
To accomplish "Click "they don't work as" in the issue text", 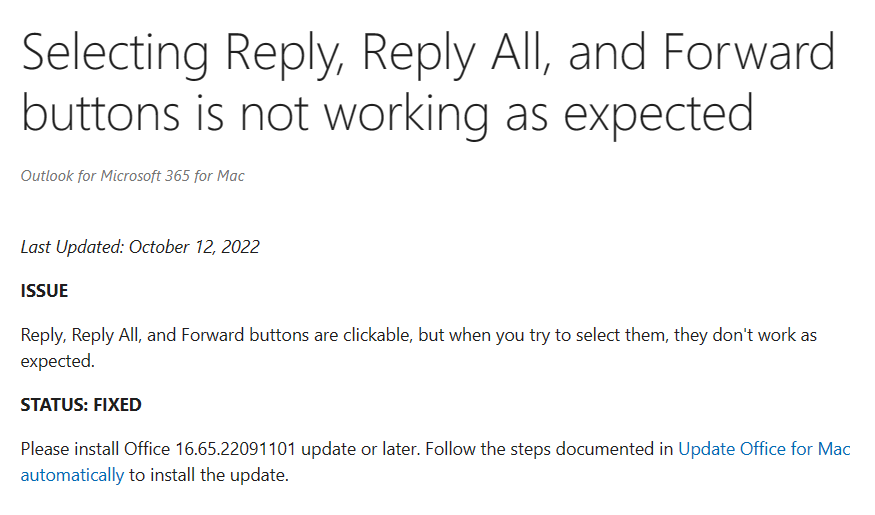I will [746, 335].
